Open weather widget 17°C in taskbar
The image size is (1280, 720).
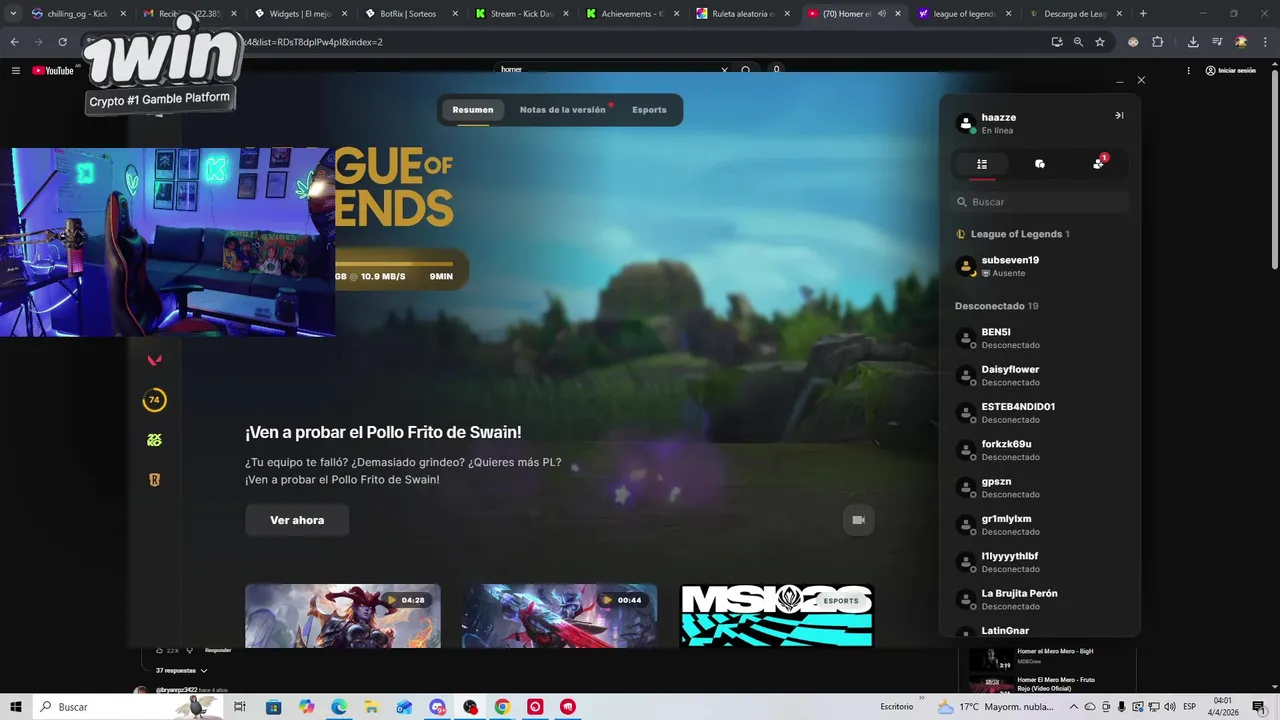point(995,707)
